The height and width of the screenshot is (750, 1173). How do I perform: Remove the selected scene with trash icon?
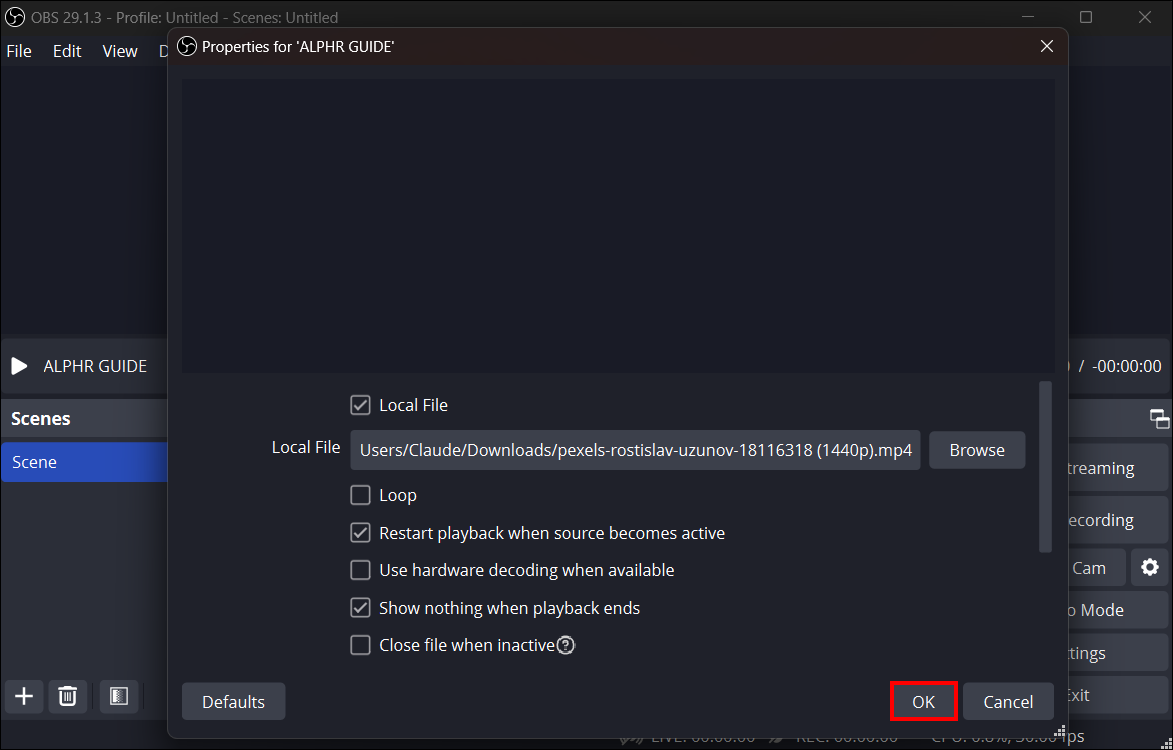coord(67,696)
